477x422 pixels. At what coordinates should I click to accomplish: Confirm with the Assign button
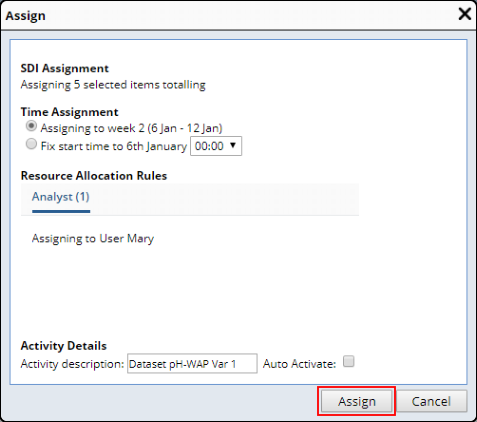pos(356,401)
